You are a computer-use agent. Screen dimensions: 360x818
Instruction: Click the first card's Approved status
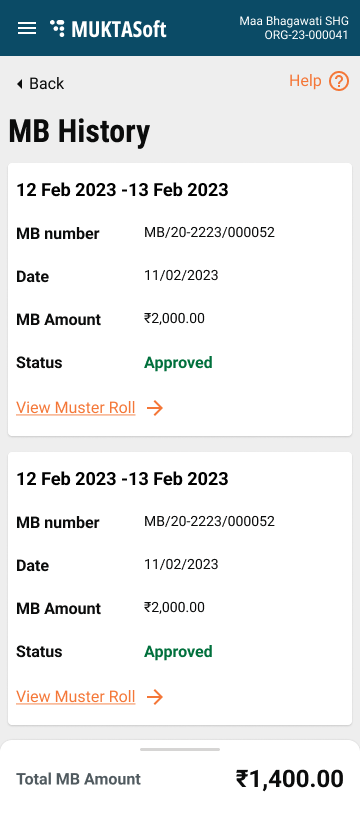click(x=178, y=363)
